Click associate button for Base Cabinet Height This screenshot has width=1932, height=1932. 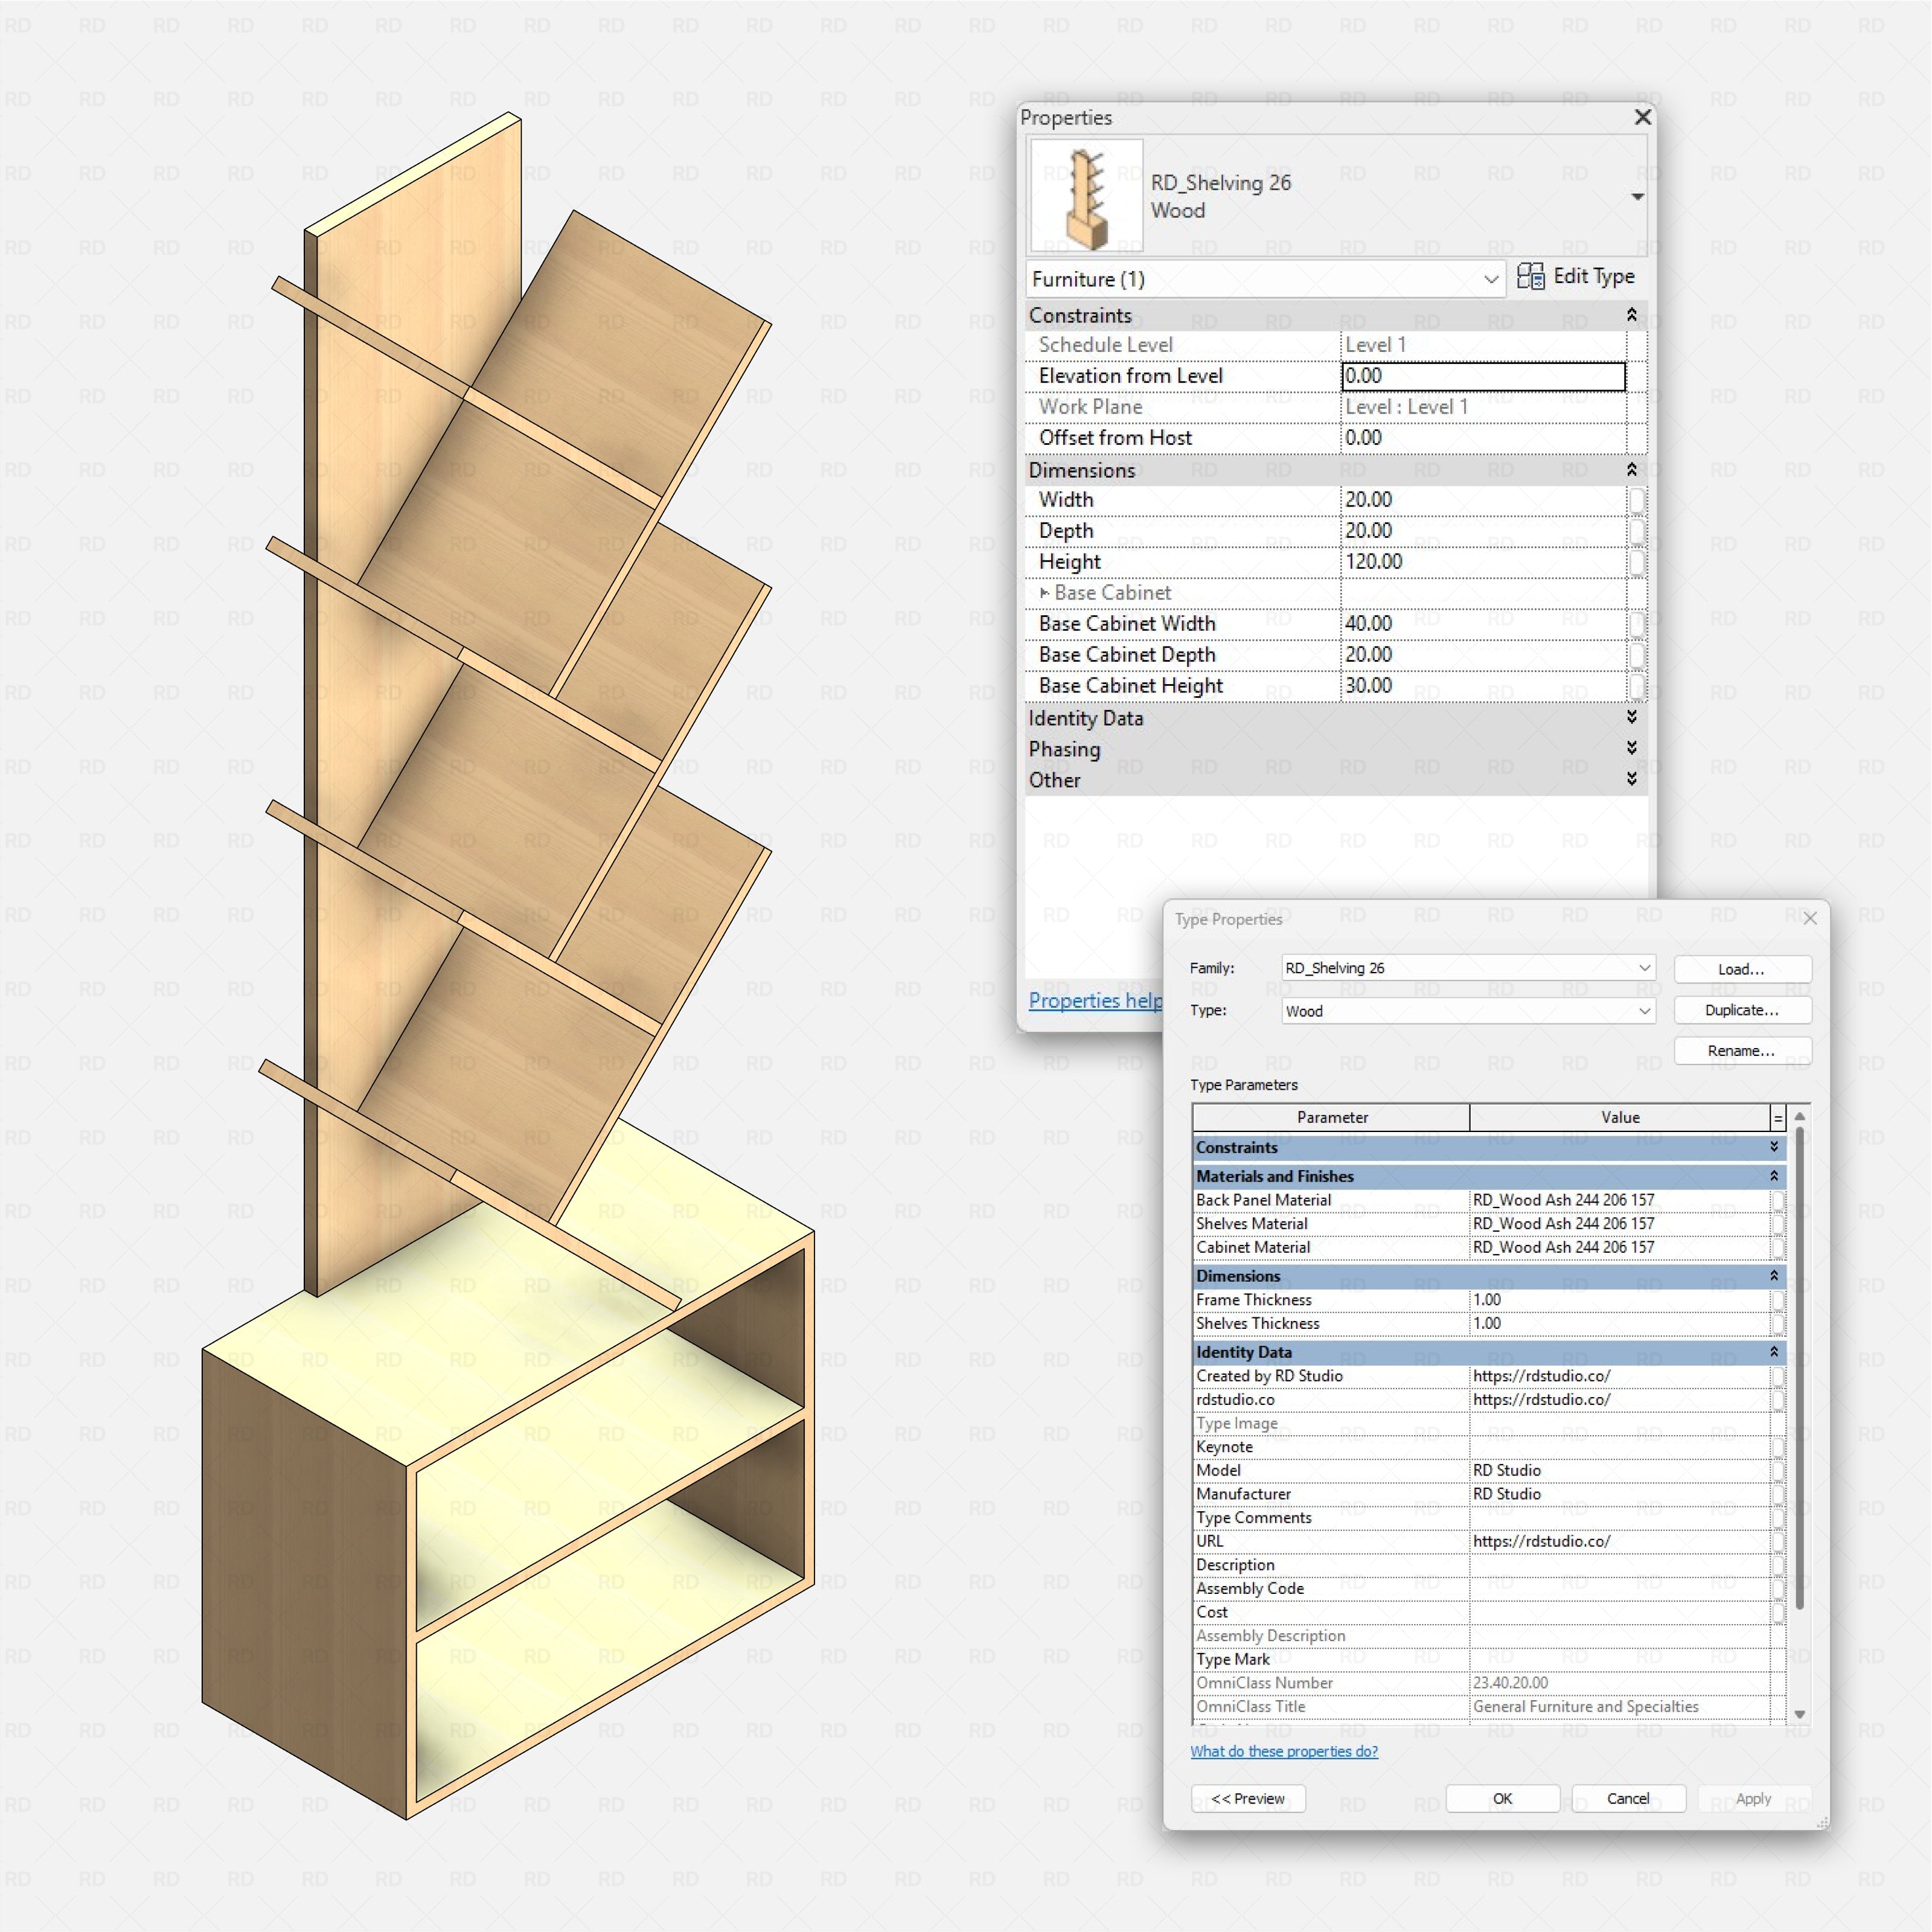(1637, 686)
